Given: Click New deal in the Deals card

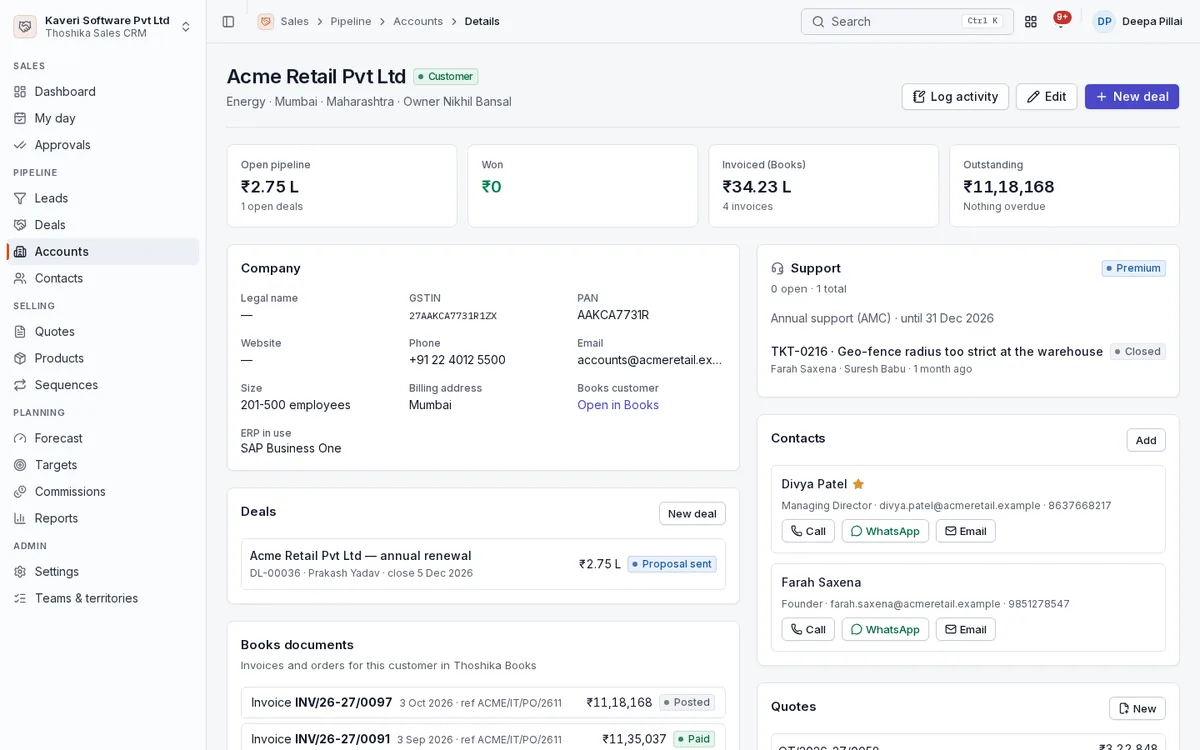Looking at the screenshot, I should (x=692, y=513).
